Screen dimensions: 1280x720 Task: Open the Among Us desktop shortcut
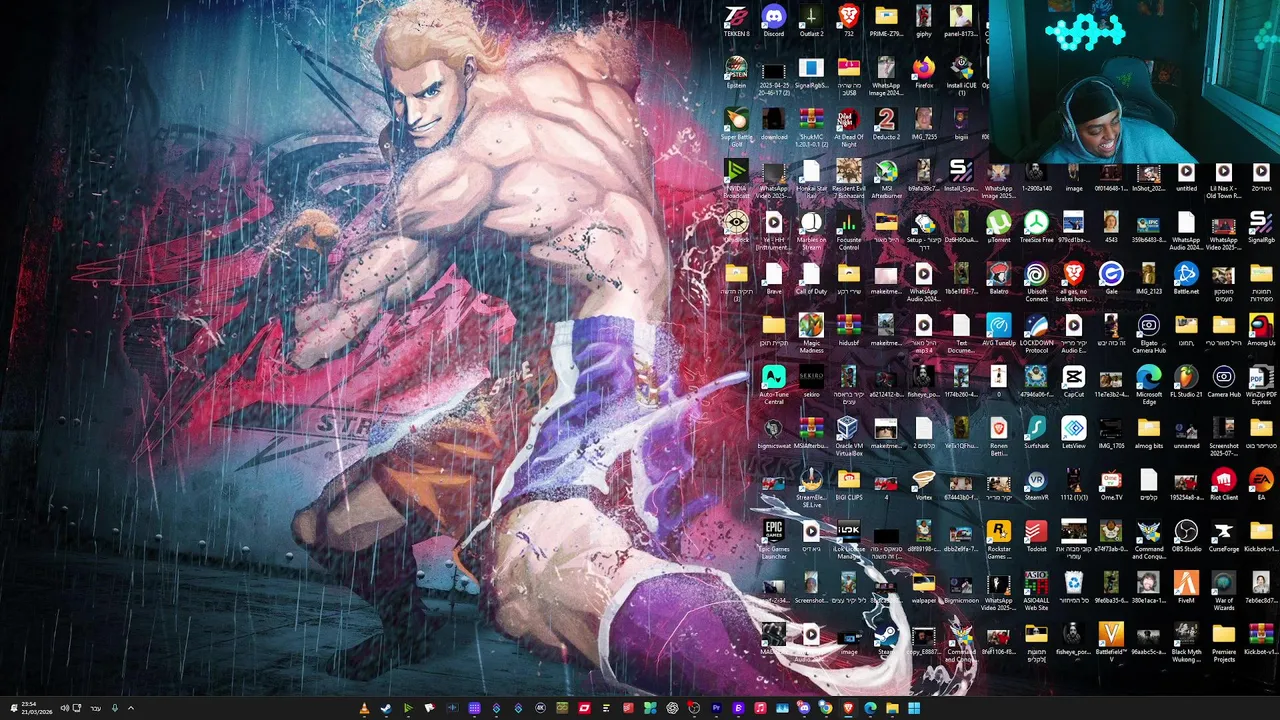[1261, 331]
